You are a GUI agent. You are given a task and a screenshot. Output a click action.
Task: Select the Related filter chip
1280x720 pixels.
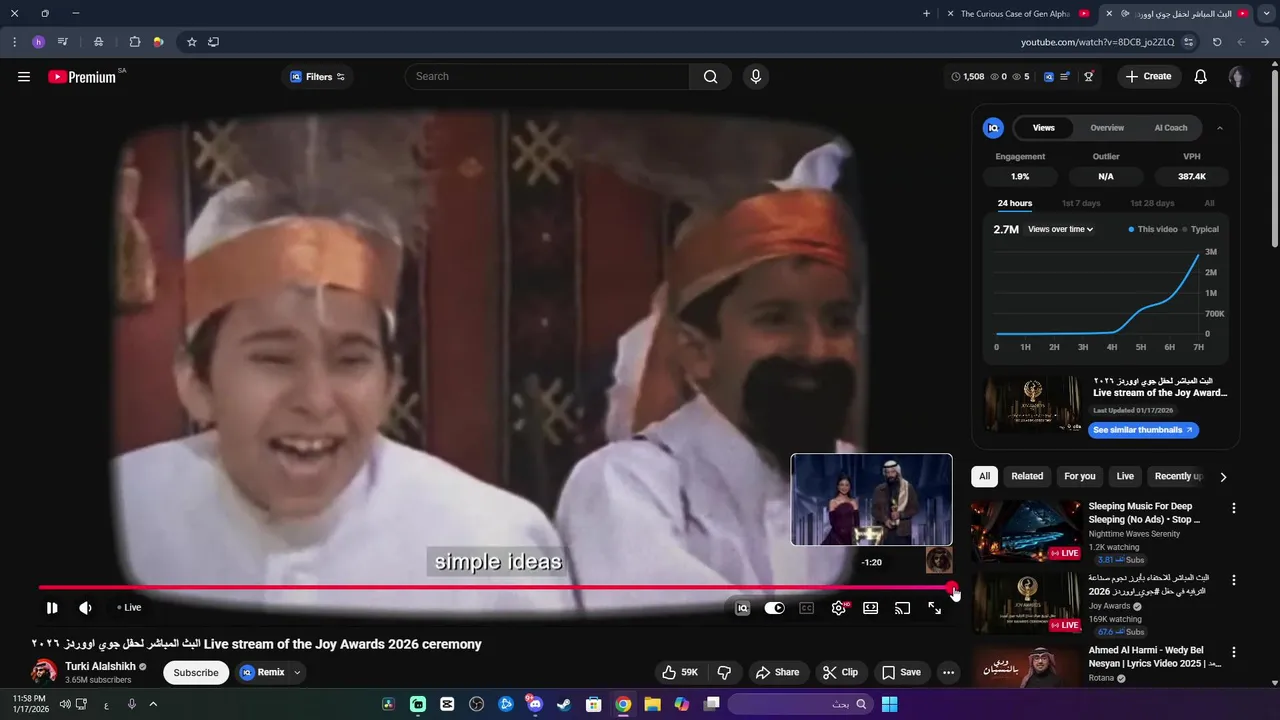click(x=1027, y=477)
